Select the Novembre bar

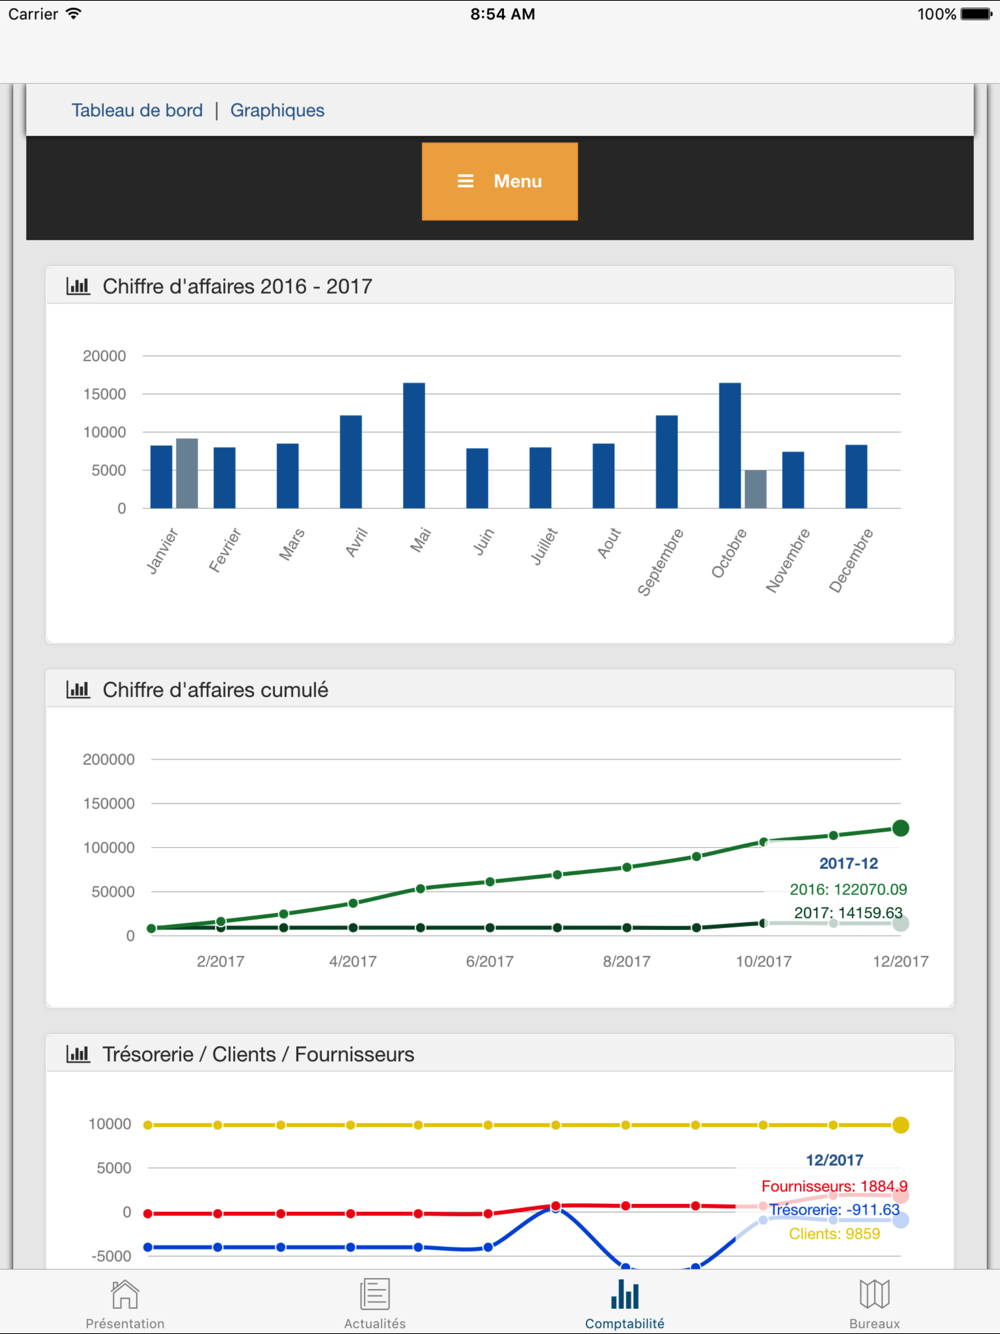click(x=793, y=480)
